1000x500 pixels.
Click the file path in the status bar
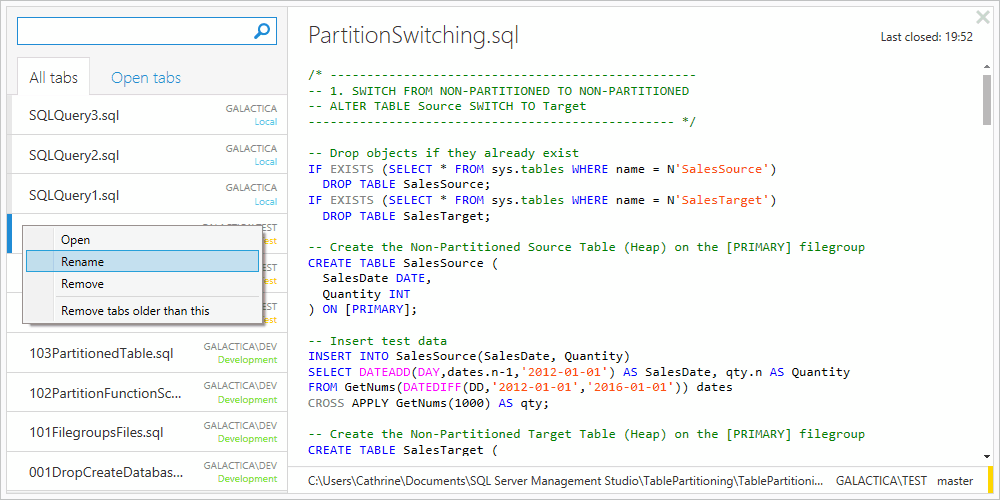565,480
